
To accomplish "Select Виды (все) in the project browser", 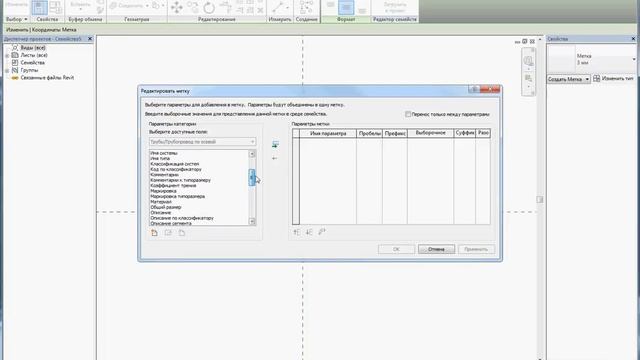I will 33,48.
